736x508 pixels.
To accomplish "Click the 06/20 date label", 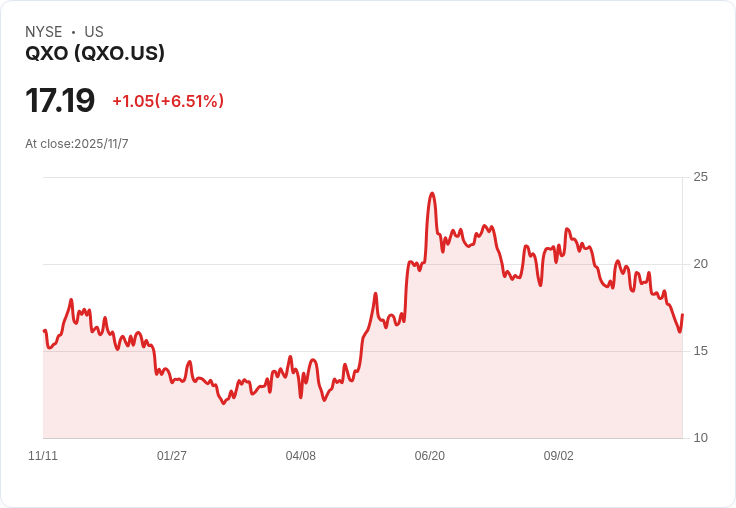I will coord(429,455).
